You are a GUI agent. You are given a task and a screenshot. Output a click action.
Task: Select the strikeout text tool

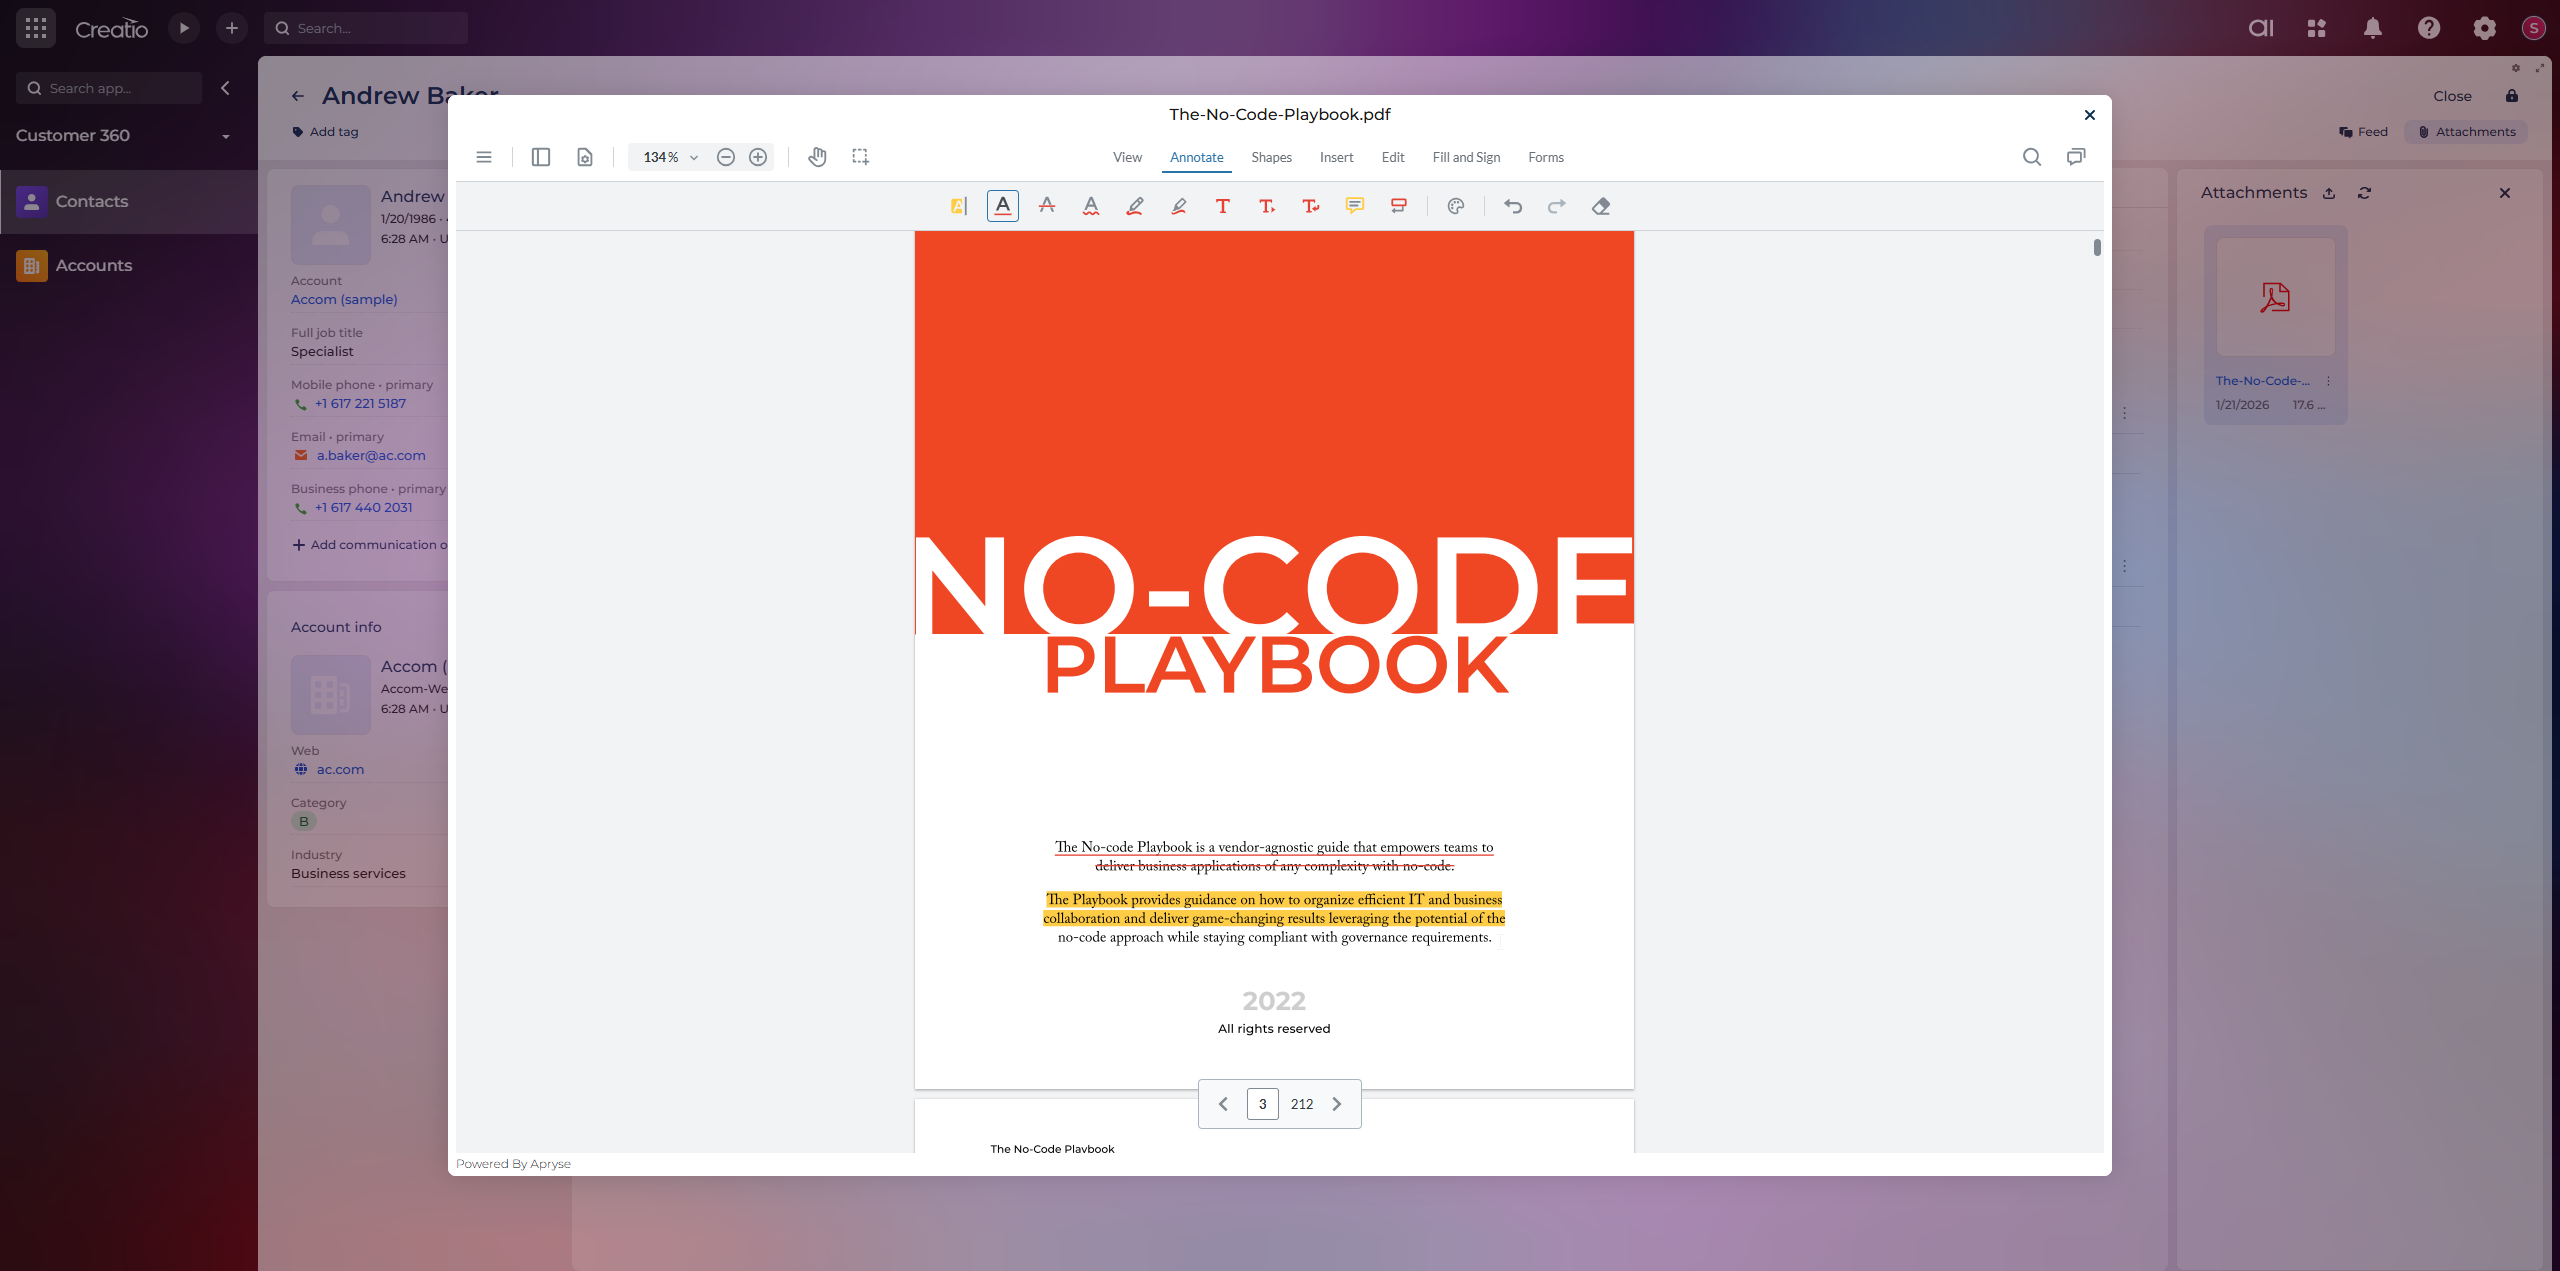click(x=1047, y=206)
